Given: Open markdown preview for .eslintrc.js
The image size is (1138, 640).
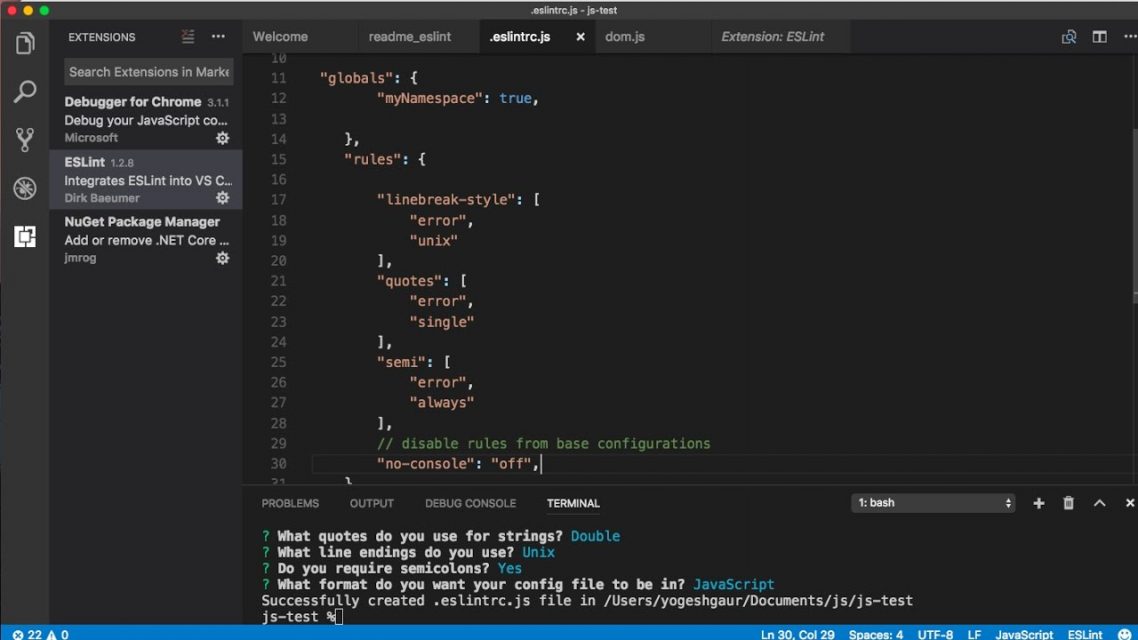Looking at the screenshot, I should click(x=1068, y=36).
